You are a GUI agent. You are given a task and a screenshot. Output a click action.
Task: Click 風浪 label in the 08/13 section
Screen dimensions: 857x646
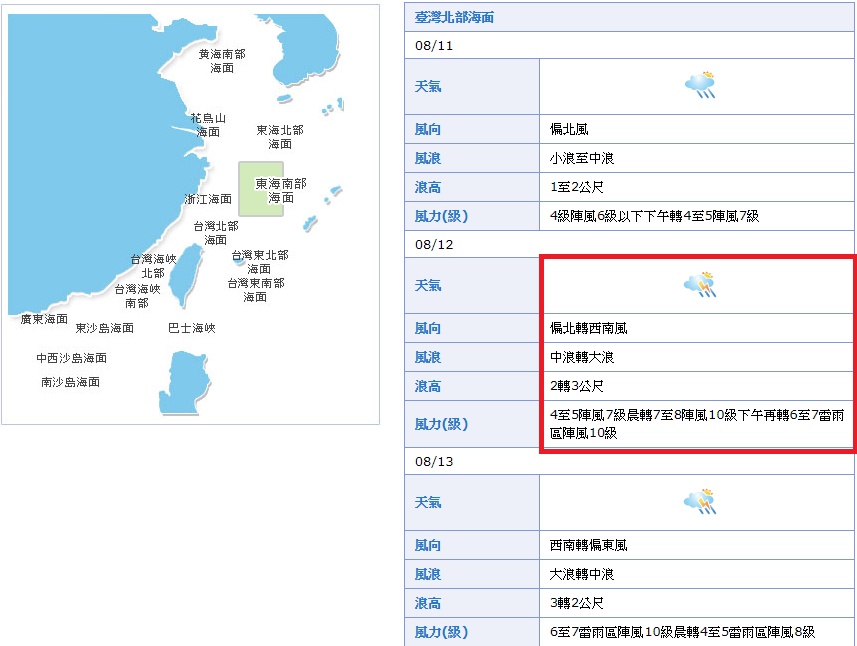428,574
